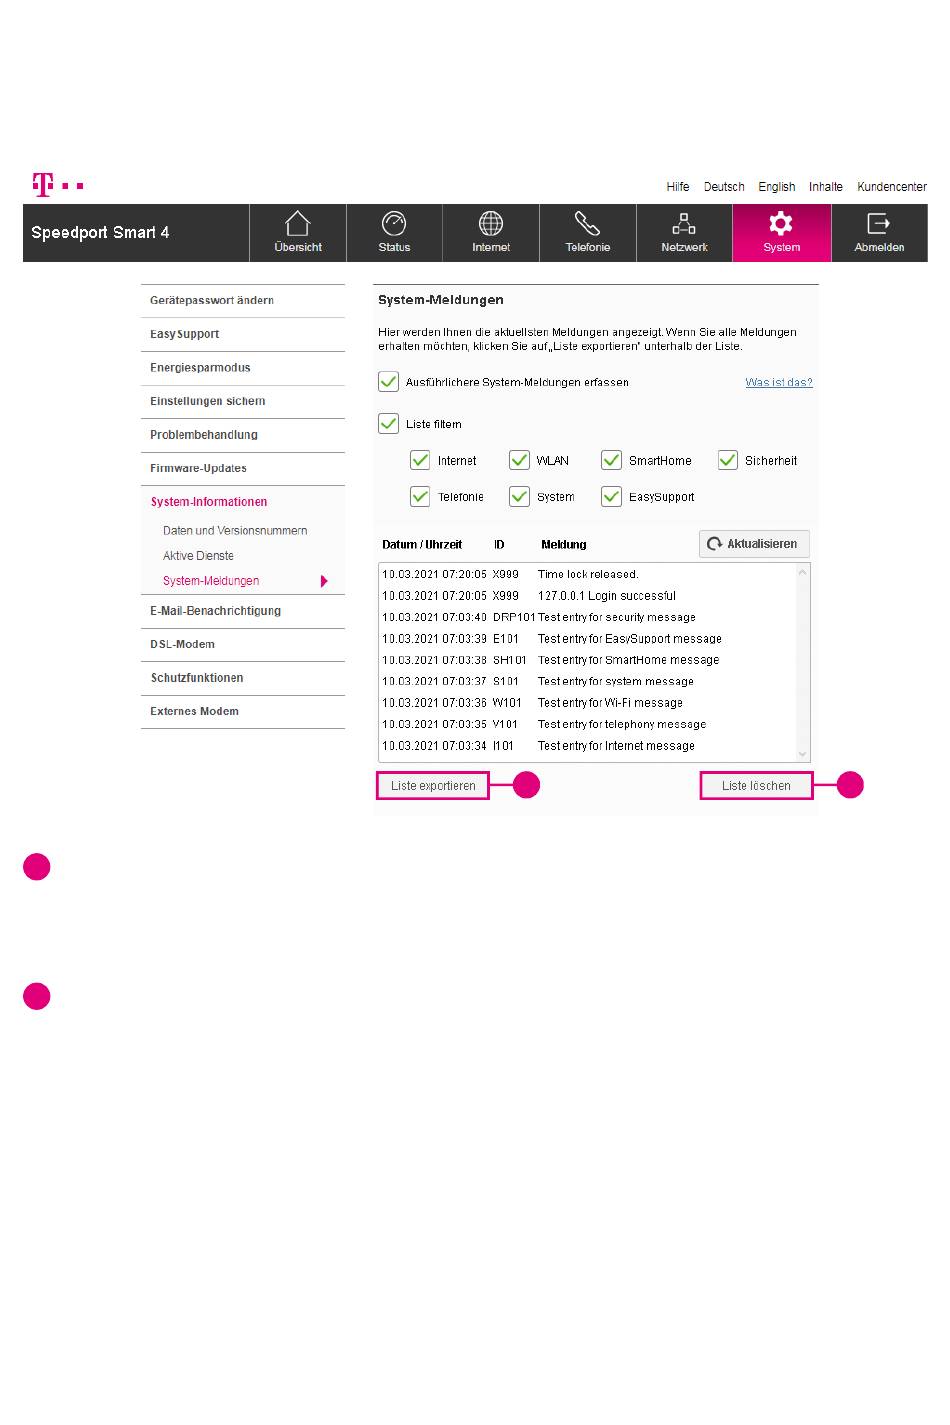Viewport: 950px width, 1425px height.
Task: Uncheck the Sicherheit filter checkbox
Action: click(x=728, y=460)
